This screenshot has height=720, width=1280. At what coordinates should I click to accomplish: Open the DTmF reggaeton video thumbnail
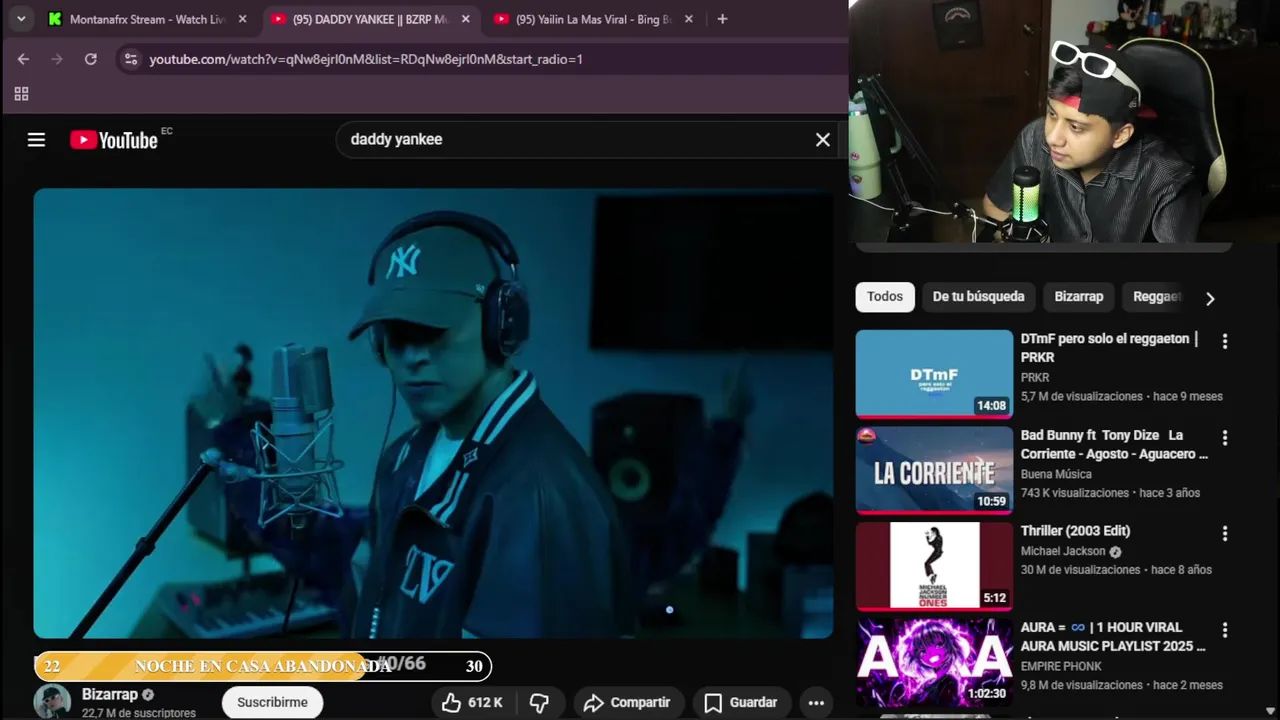tap(934, 374)
